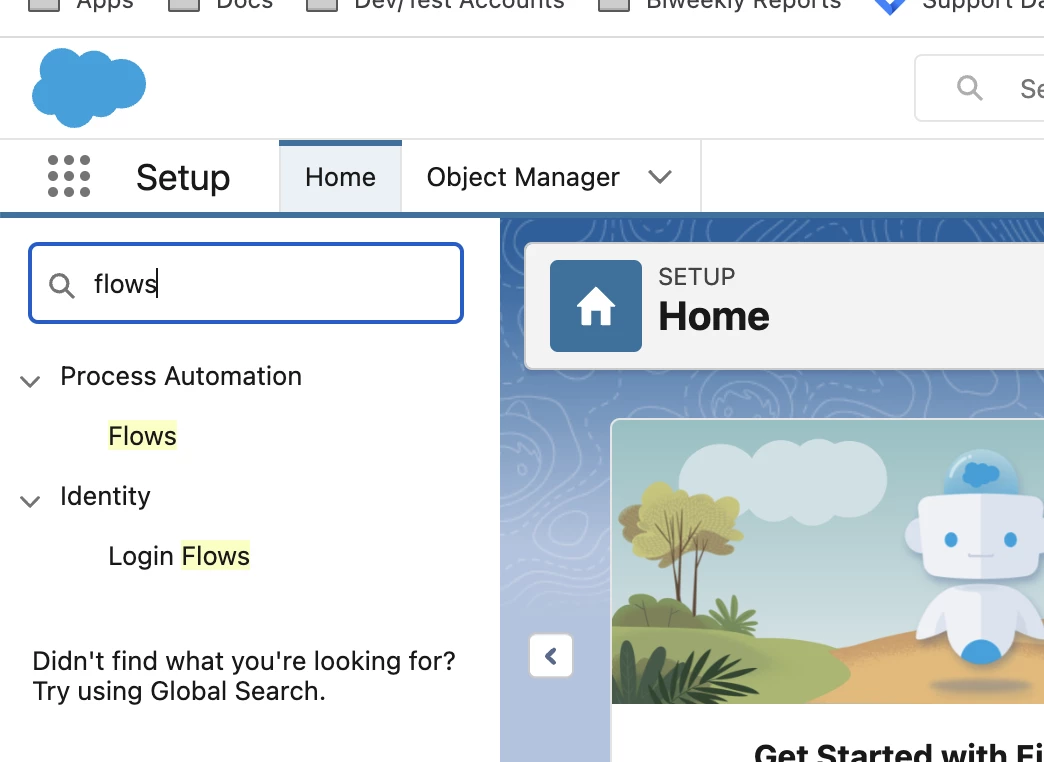Open the Object Manager dropdown chevron
Screen dimensions: 1044x762
coord(659,177)
